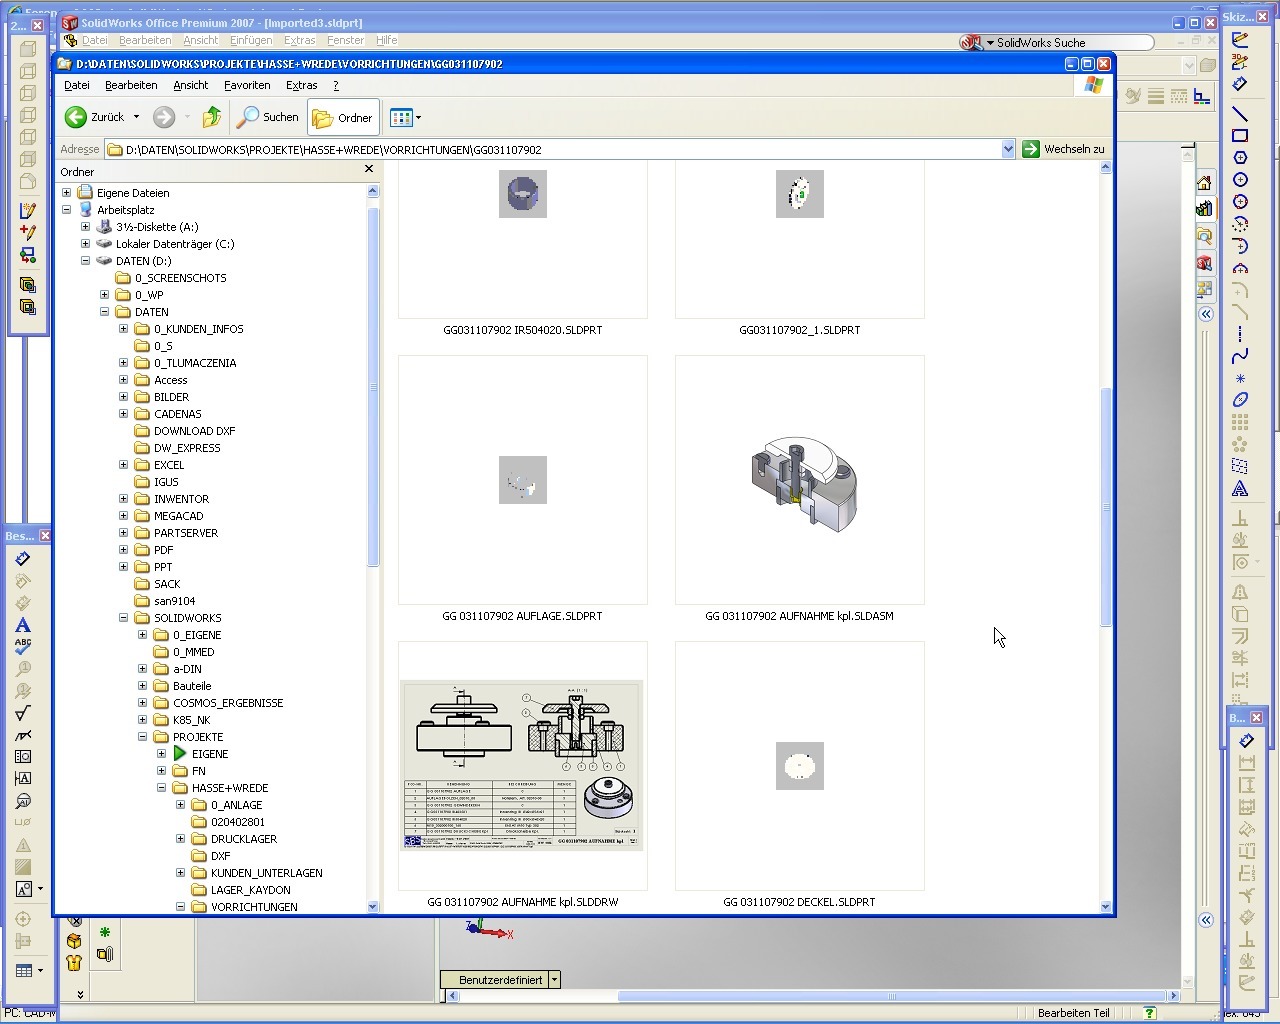Select the Polygon sketch tool
Image resolution: width=1280 pixels, height=1024 pixels.
click(1240, 157)
